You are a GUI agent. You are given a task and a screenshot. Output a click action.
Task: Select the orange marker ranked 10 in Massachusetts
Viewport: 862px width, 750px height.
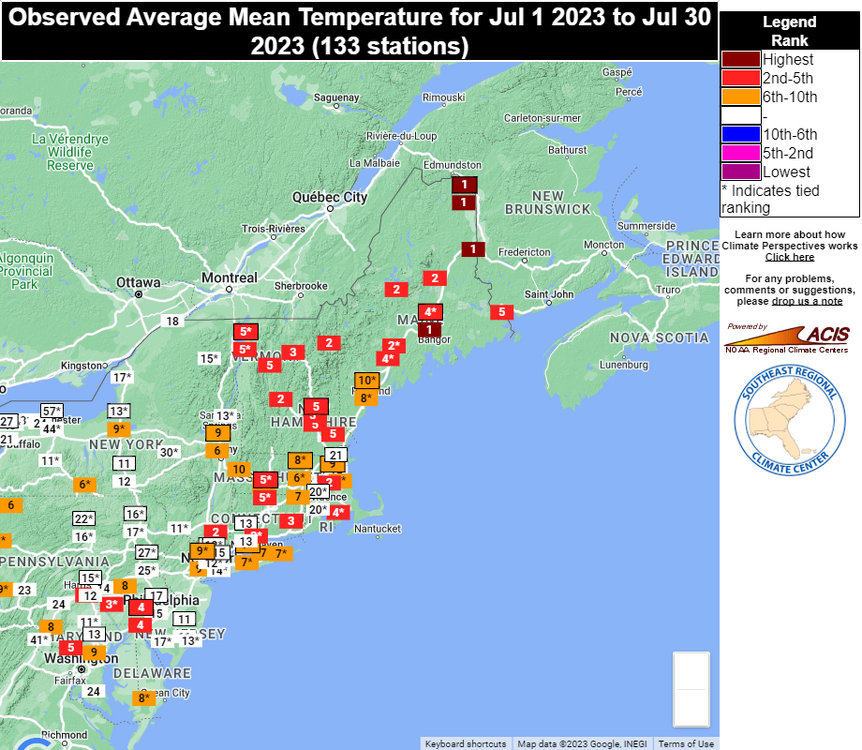pyautogui.click(x=239, y=469)
